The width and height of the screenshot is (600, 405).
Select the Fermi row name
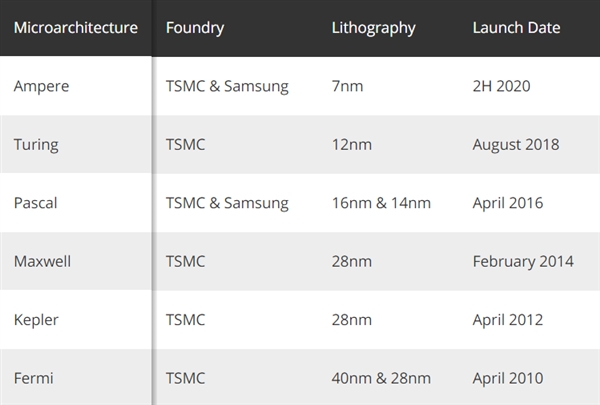[x=33, y=378]
